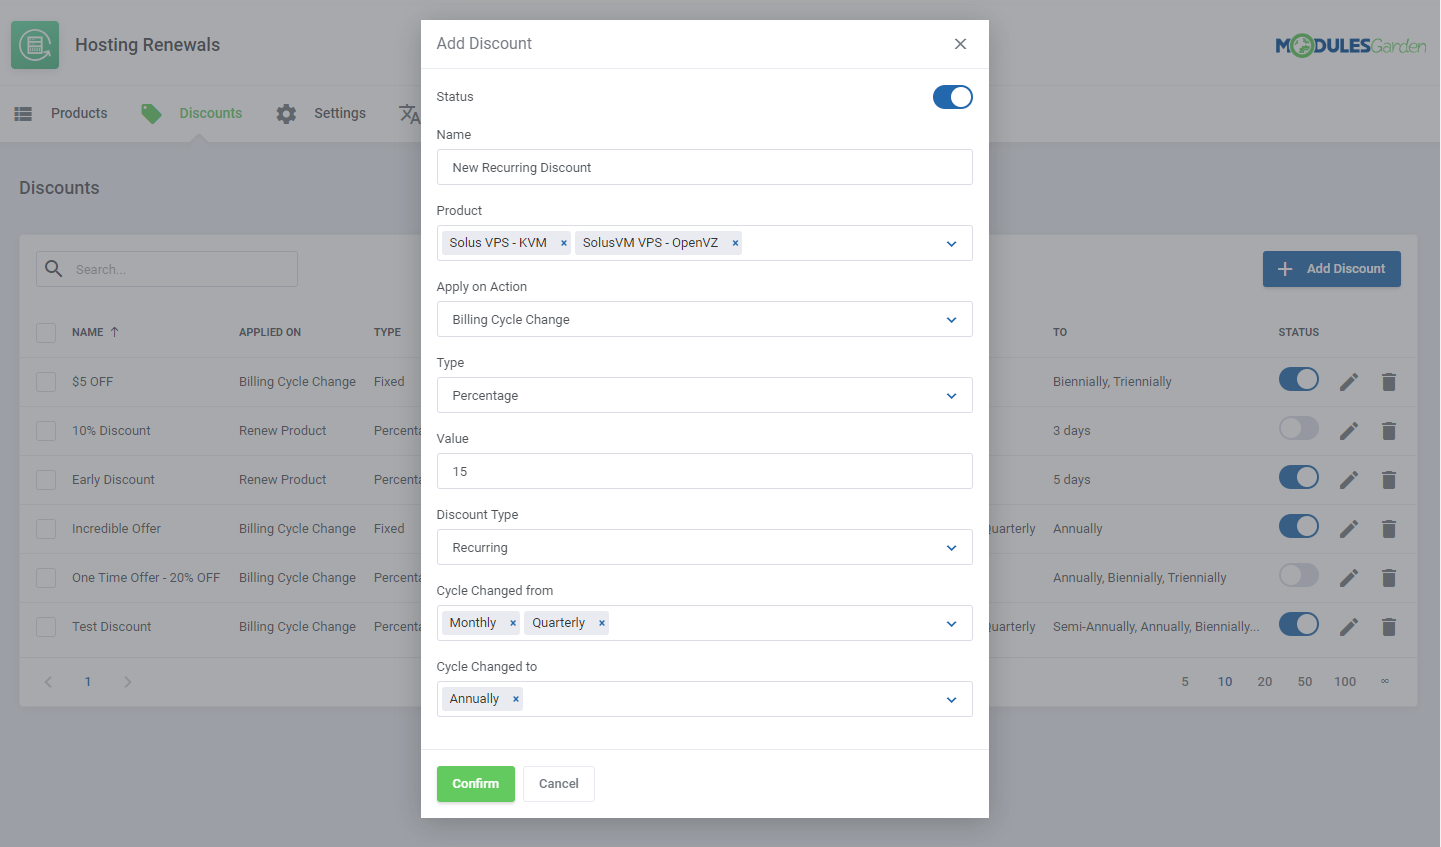Open the Discounts tab

coord(192,114)
